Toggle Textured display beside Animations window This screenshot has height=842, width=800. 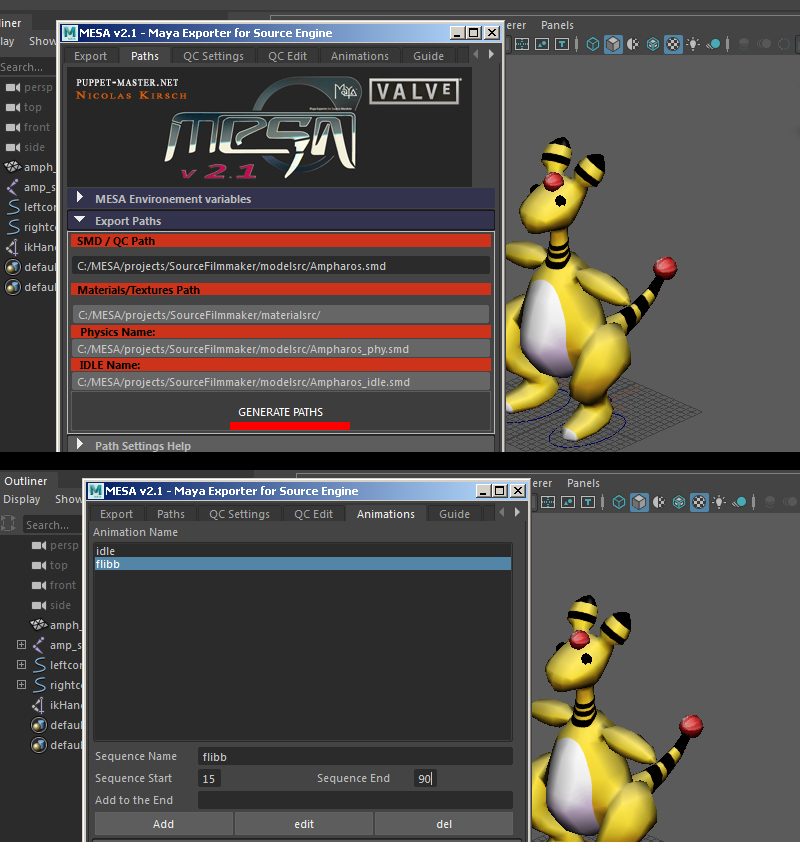pyautogui.click(x=699, y=502)
